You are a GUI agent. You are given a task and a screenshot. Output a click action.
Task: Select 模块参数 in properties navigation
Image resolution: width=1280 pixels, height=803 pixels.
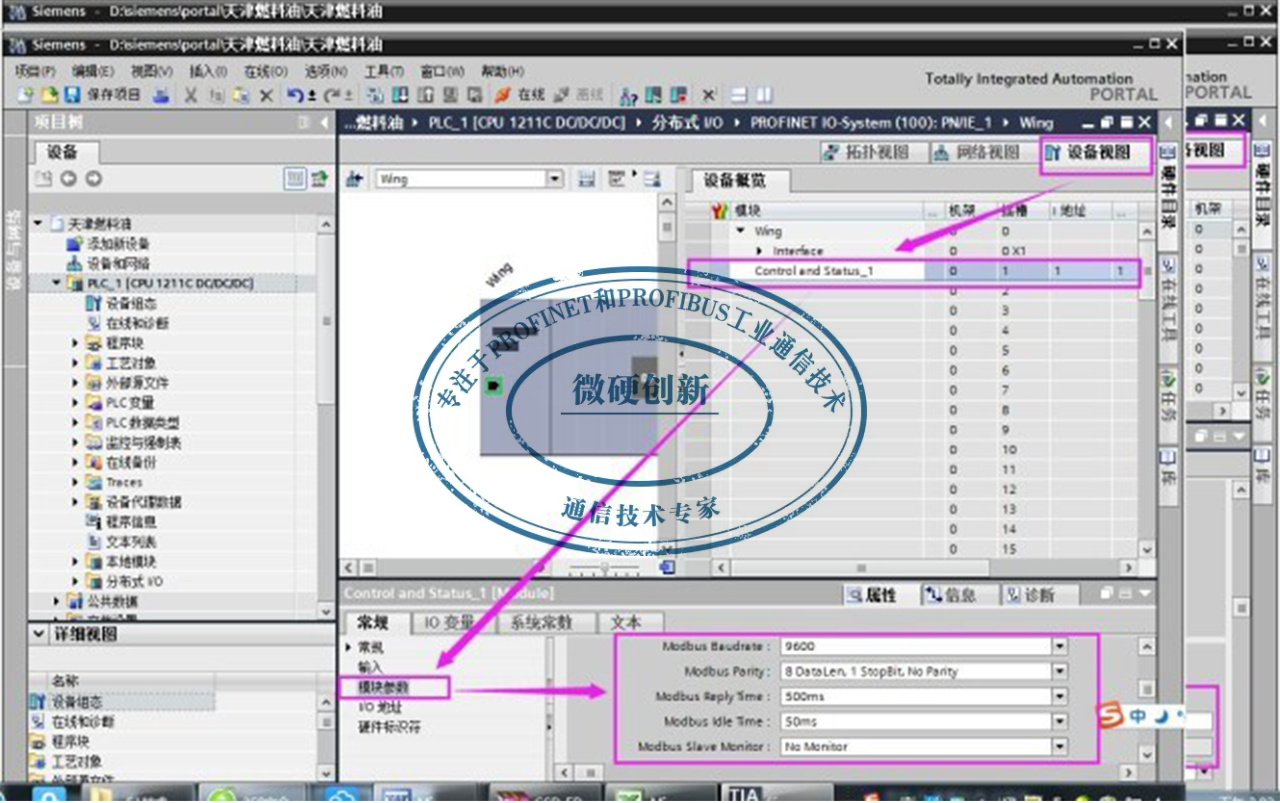384,687
